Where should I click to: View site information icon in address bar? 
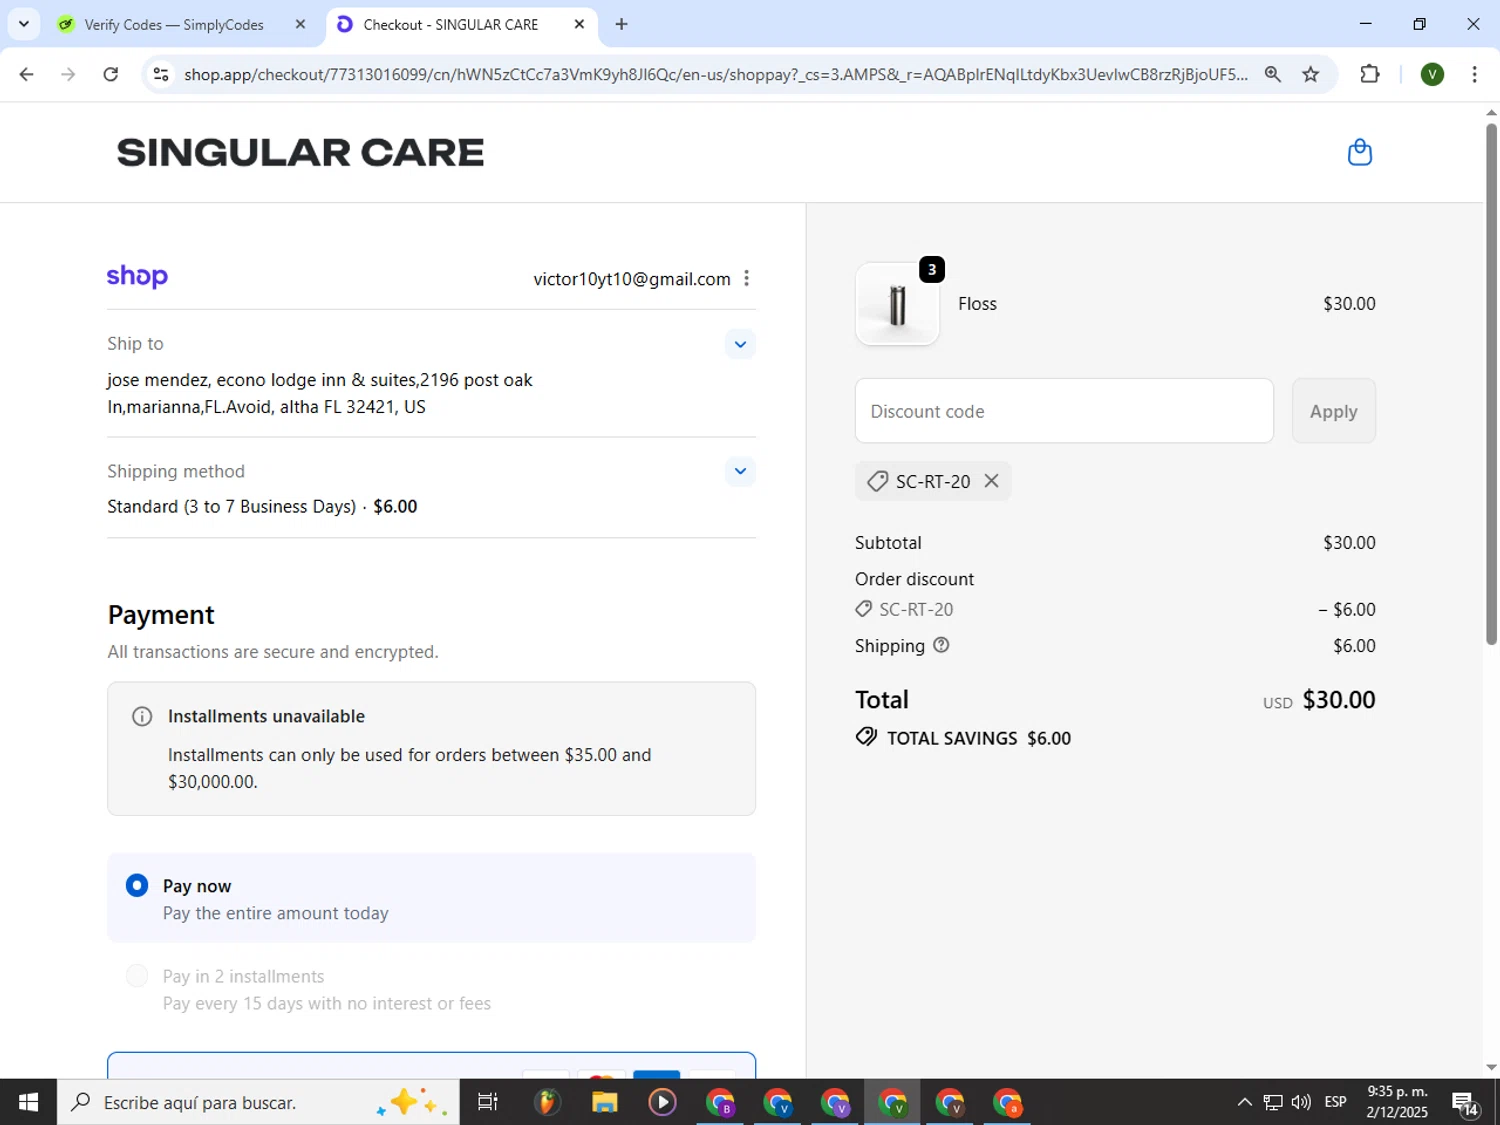point(161,74)
